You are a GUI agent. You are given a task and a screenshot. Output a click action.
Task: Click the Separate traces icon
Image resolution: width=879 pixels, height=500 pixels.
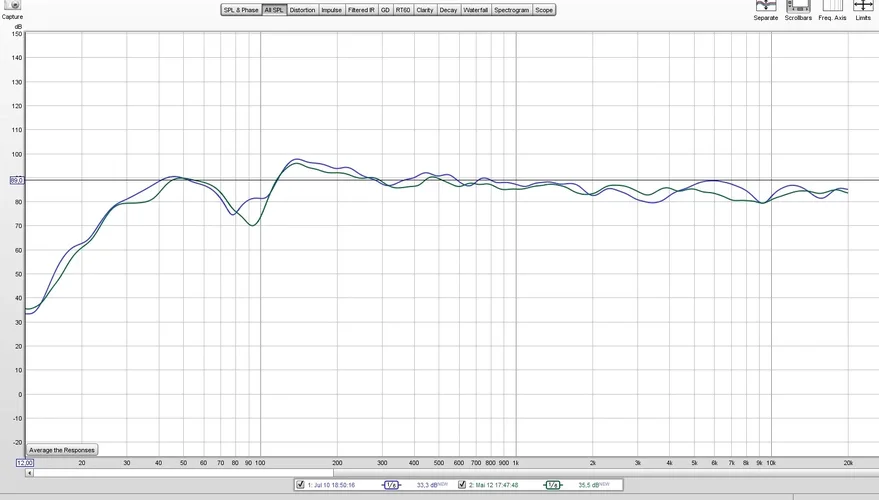click(x=765, y=6)
